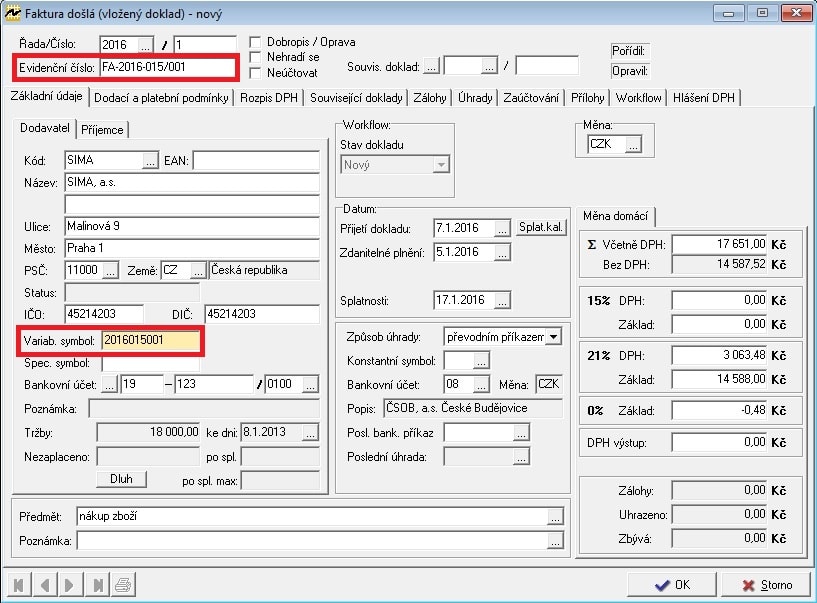Viewport: 817px width, 603px height.
Task: Go to previous record arrow icon
Action: point(45,585)
